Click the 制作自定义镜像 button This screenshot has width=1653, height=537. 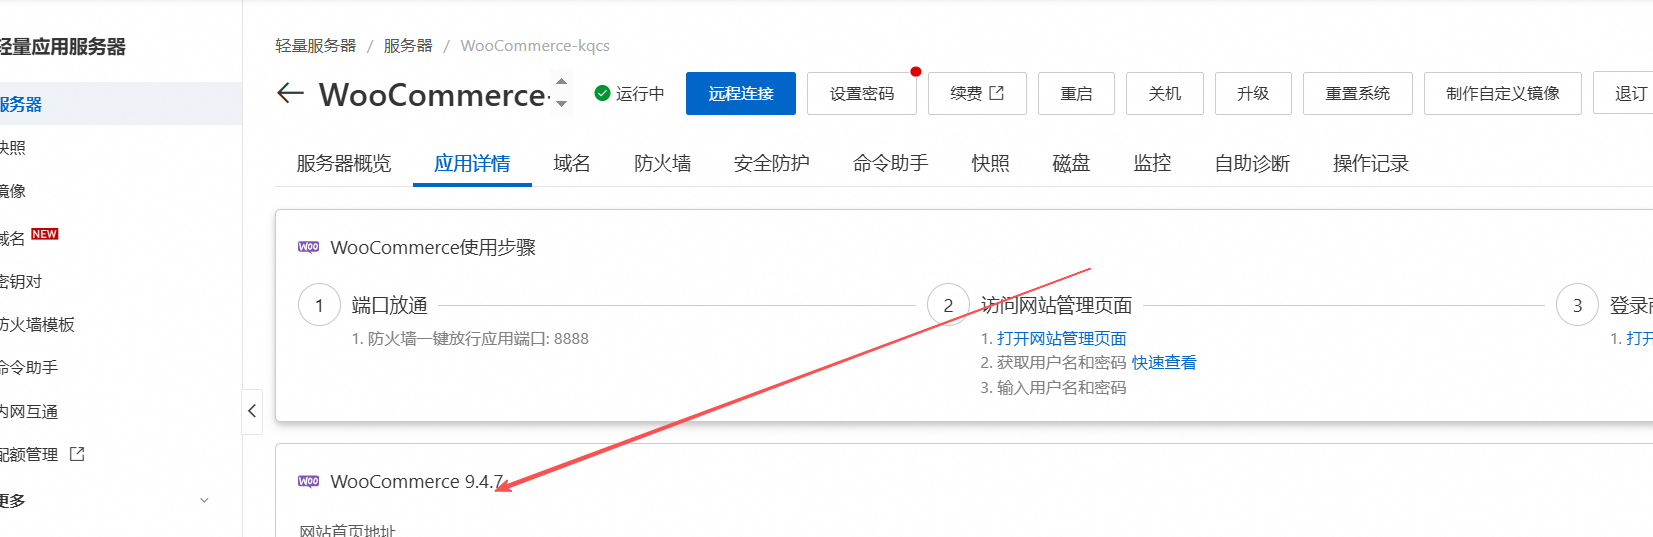coord(1503,94)
